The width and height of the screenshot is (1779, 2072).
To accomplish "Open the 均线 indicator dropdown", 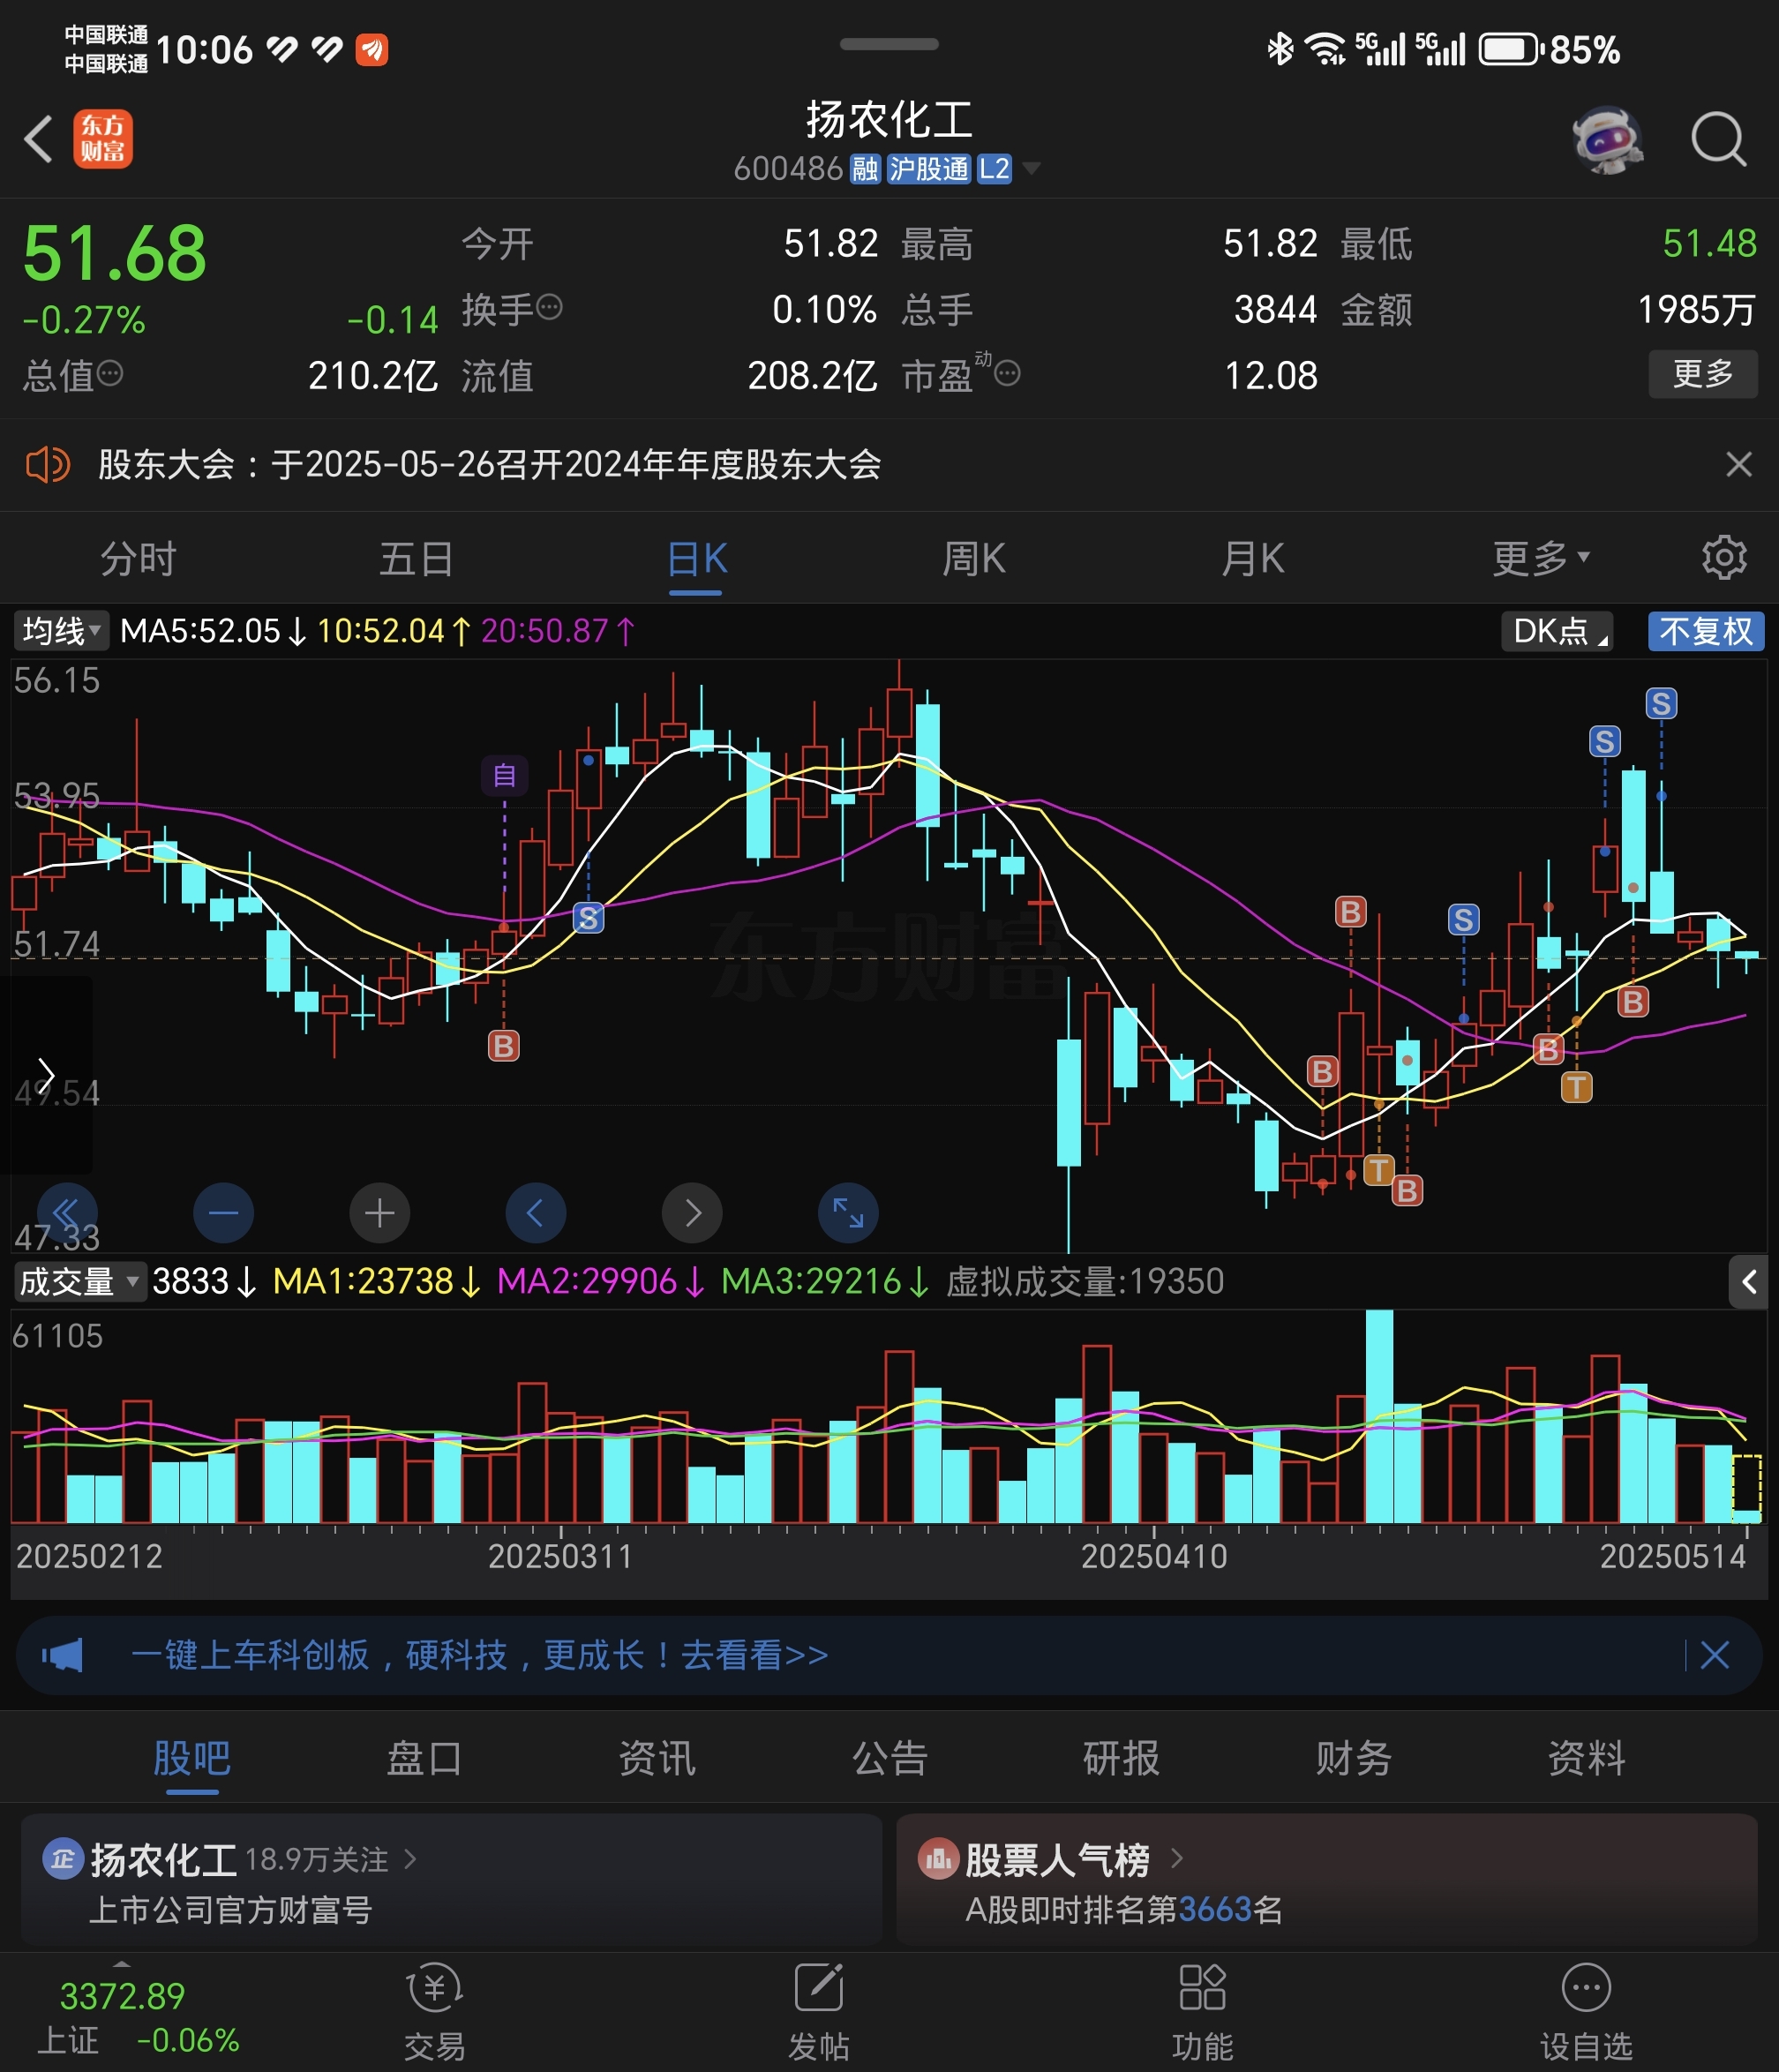I will [x=61, y=631].
